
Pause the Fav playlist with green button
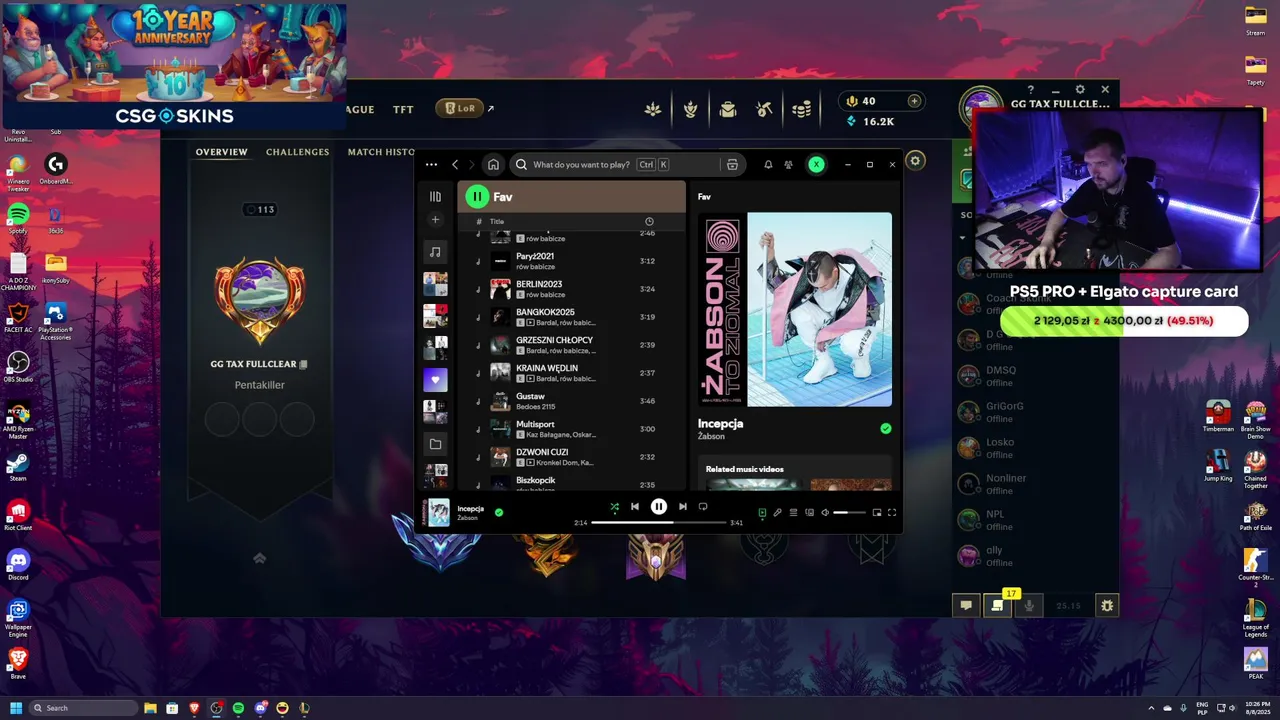[477, 197]
